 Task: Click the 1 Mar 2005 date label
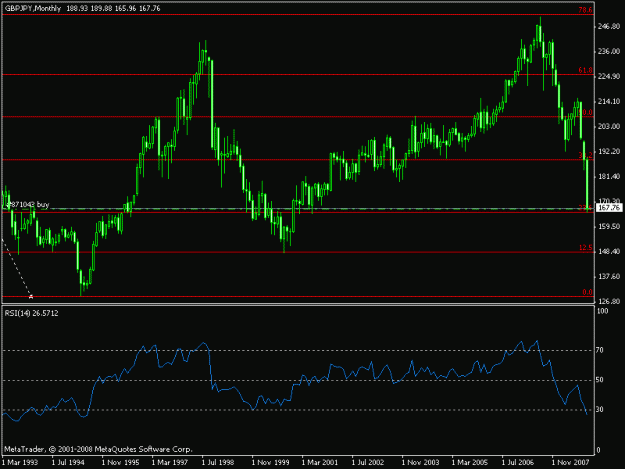pyautogui.click(x=470, y=463)
